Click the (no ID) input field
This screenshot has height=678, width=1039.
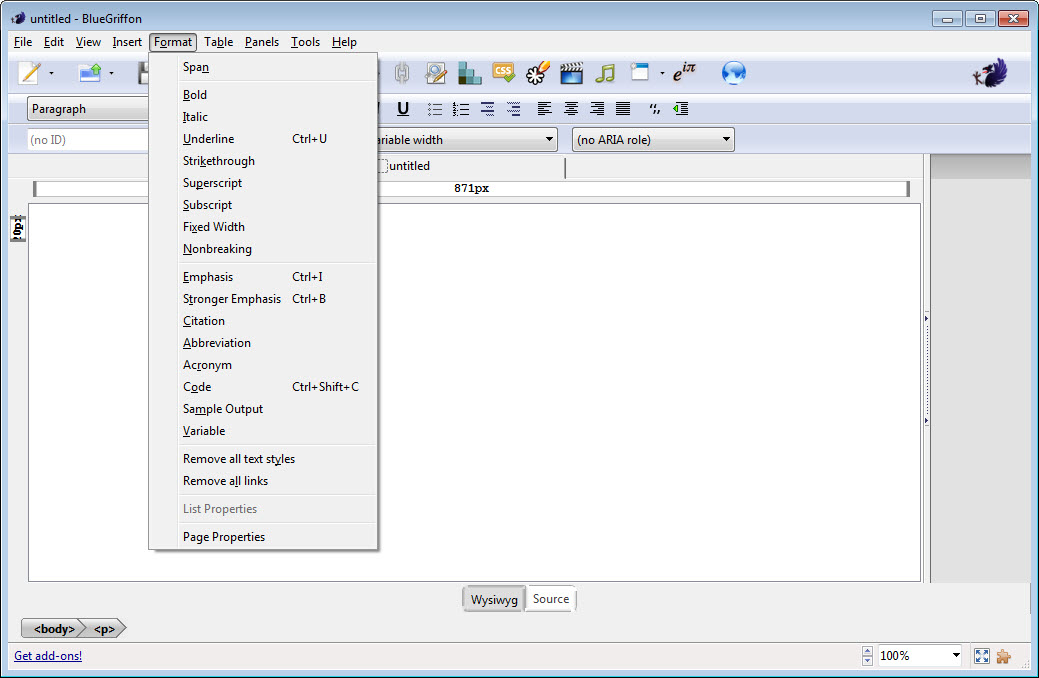tap(88, 140)
